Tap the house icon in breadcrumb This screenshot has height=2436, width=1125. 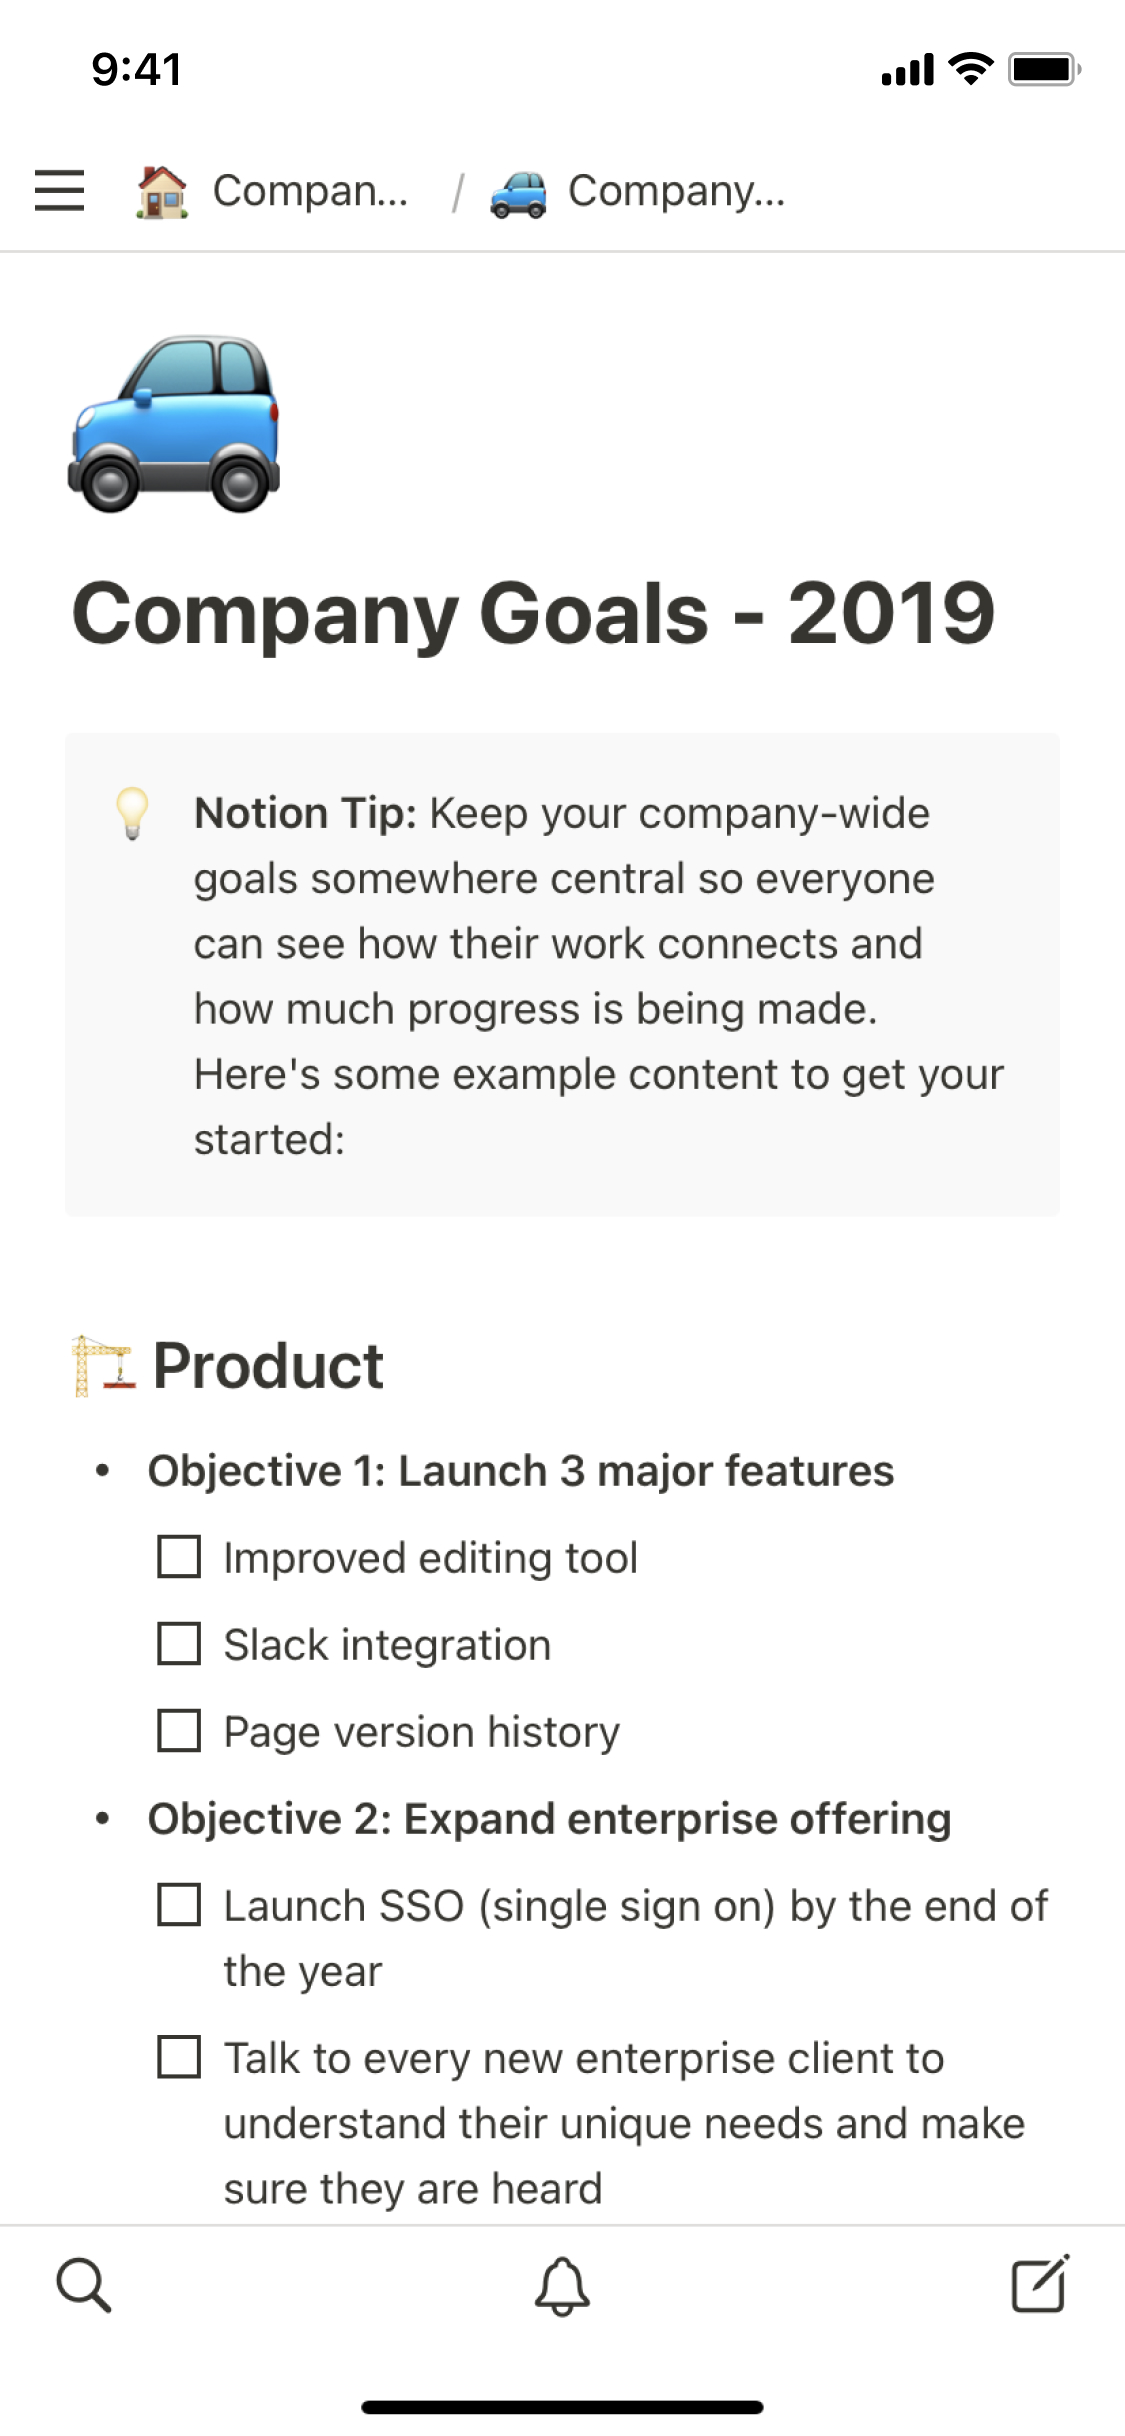click(x=162, y=191)
